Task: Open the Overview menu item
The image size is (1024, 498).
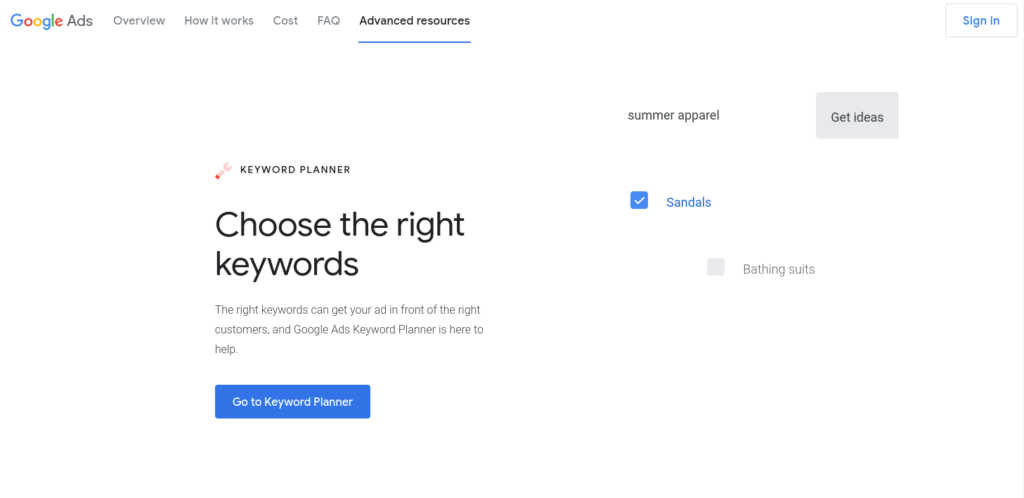Action: point(139,21)
